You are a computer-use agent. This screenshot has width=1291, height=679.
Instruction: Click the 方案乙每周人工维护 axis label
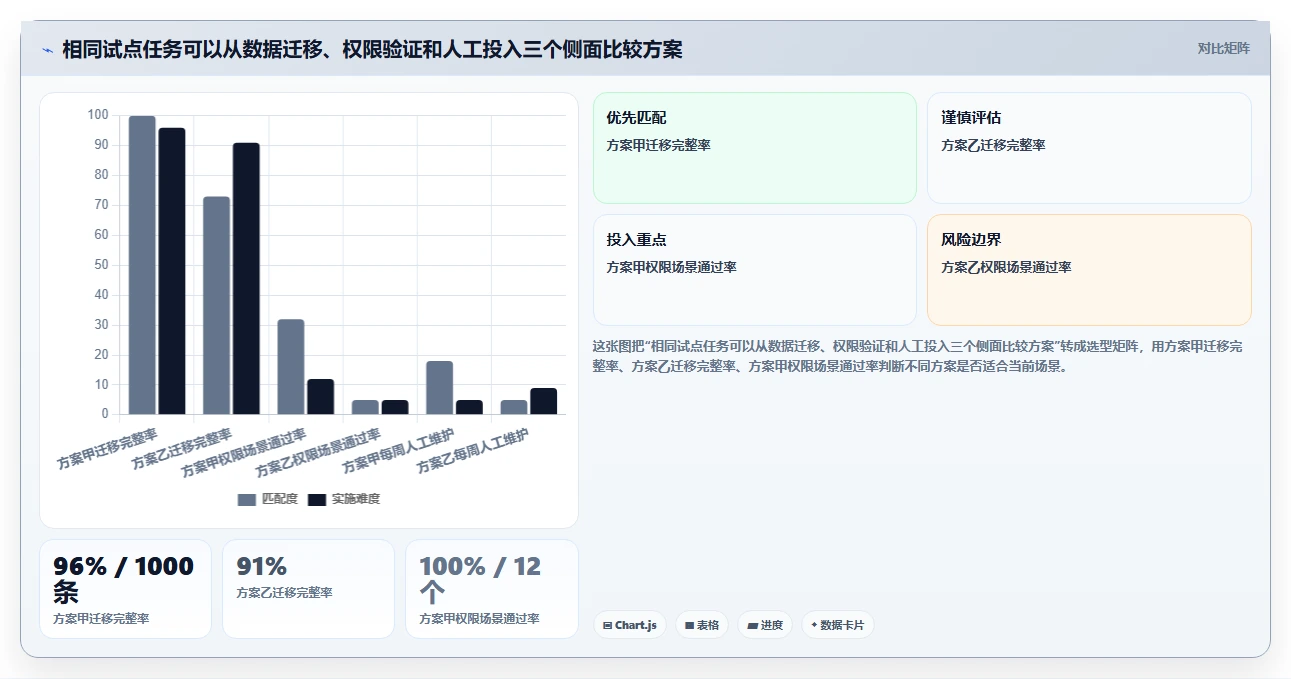[x=473, y=451]
